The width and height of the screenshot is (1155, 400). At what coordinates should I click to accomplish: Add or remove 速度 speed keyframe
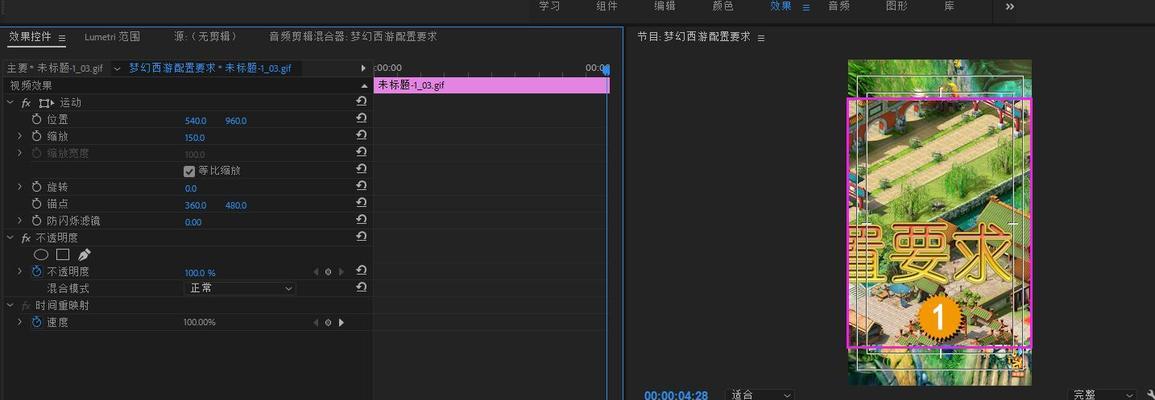329,323
